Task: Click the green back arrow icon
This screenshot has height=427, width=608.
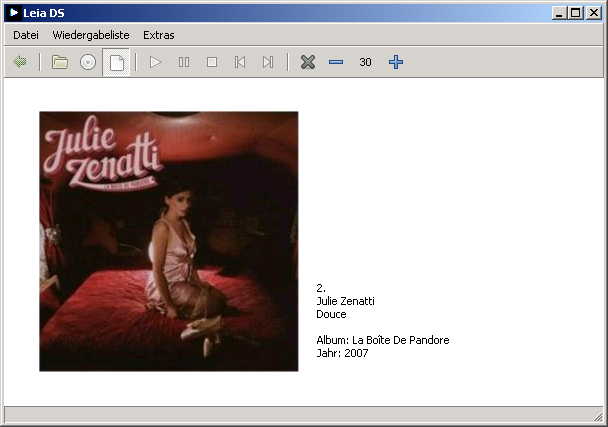Action: [20, 62]
